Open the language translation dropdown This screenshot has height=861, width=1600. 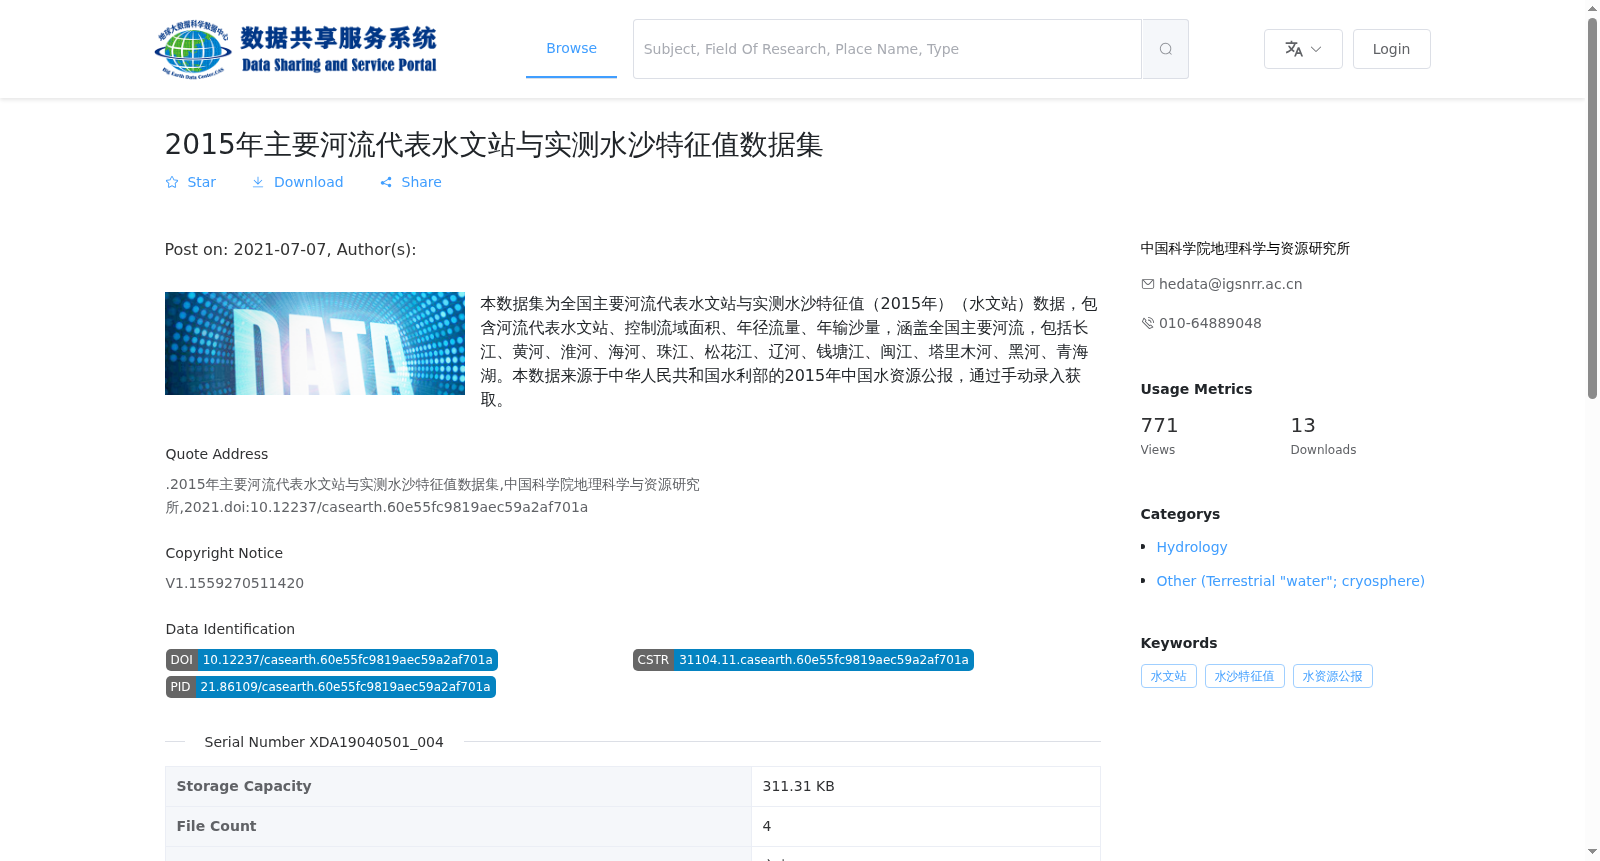point(1303,49)
